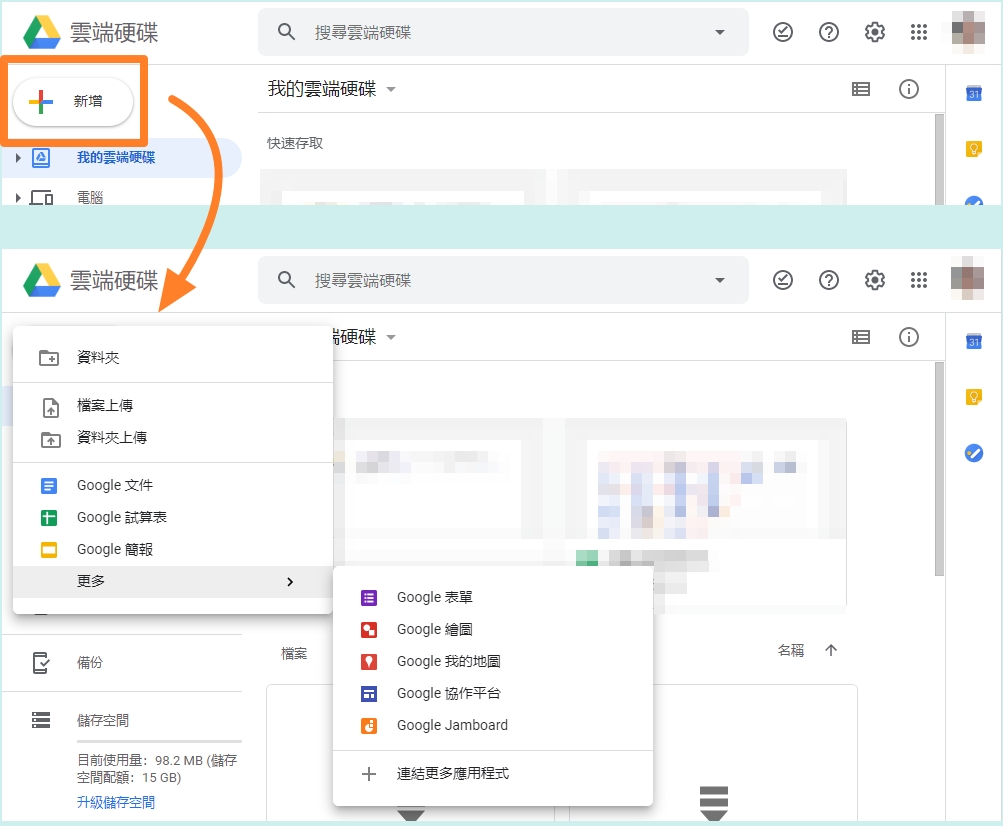Open the Keep side panel icon in the lower screenshot
Viewport: 1003px width, 826px height.
[974, 397]
